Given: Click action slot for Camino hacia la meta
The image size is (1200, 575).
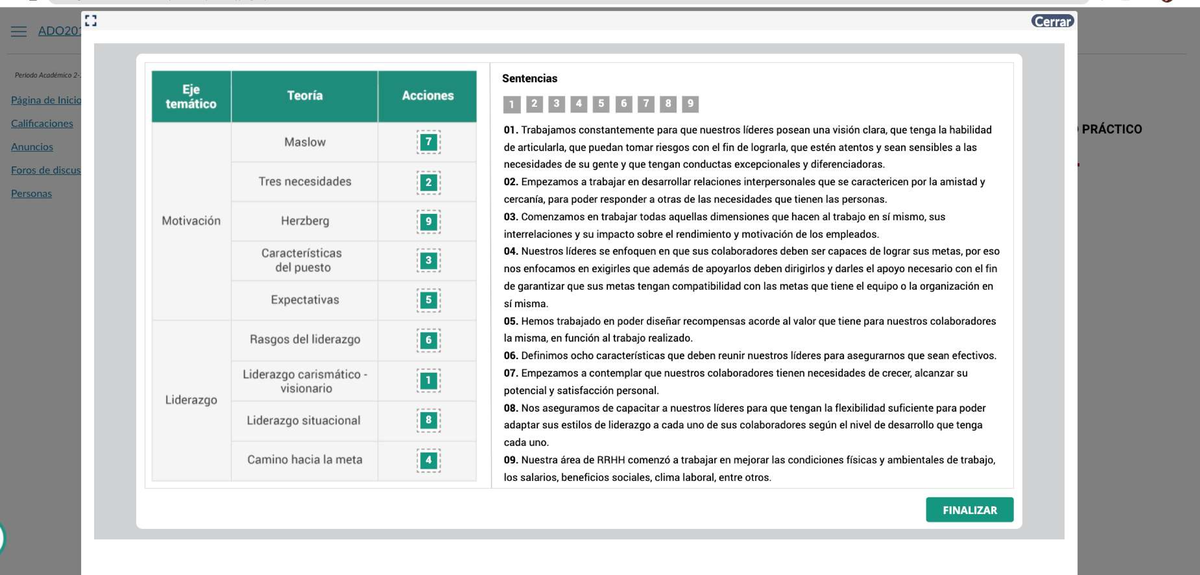Looking at the screenshot, I should click(x=428, y=460).
